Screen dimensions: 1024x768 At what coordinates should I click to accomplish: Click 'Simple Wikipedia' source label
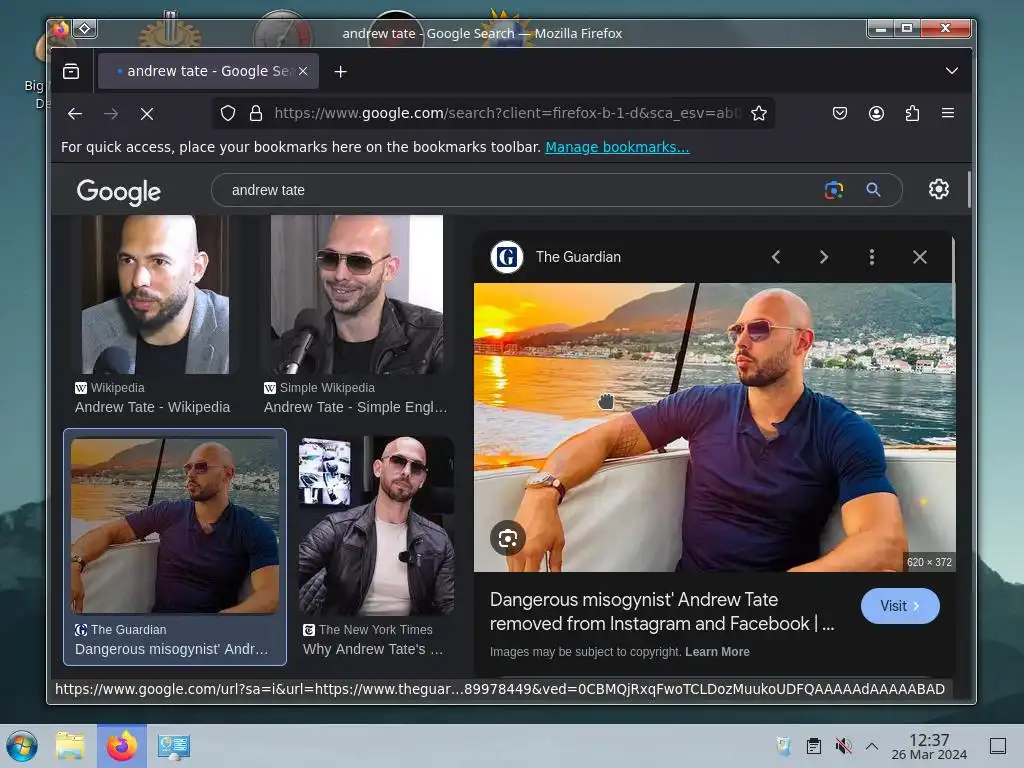tap(327, 388)
